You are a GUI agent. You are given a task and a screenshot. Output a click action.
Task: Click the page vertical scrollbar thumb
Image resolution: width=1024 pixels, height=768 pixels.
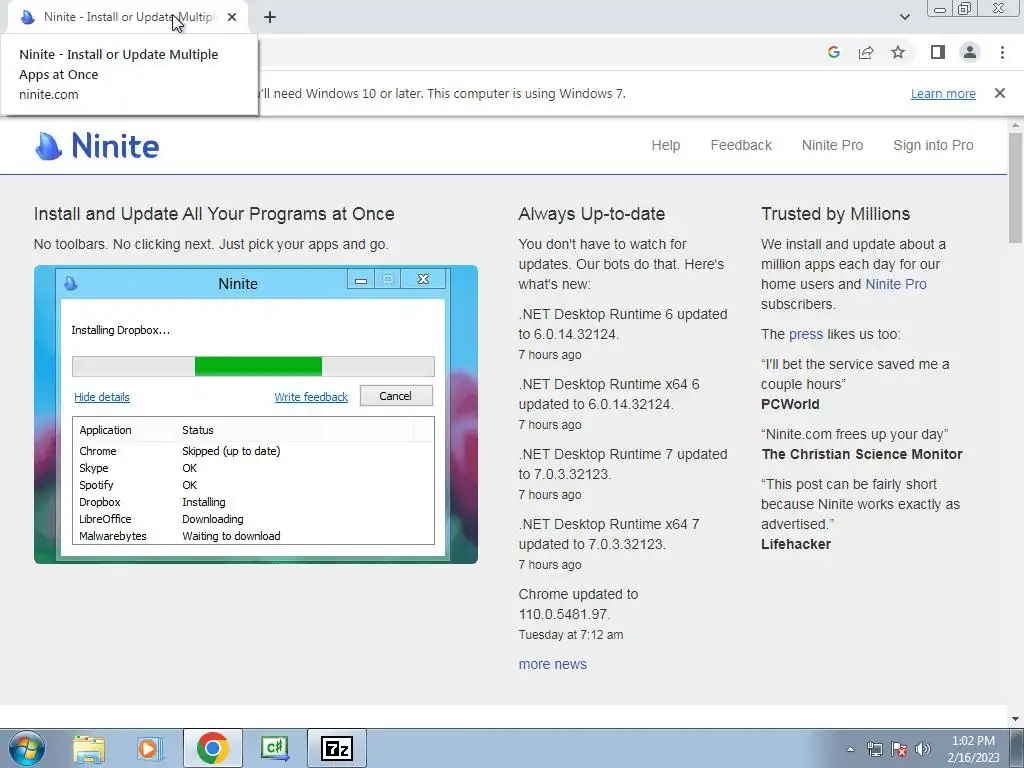point(1015,186)
